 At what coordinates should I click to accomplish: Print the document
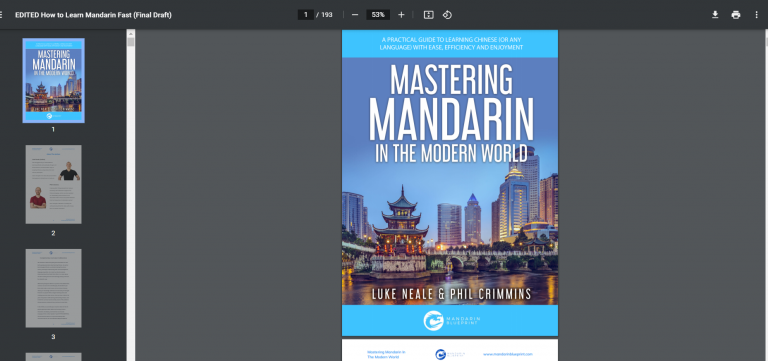[736, 15]
